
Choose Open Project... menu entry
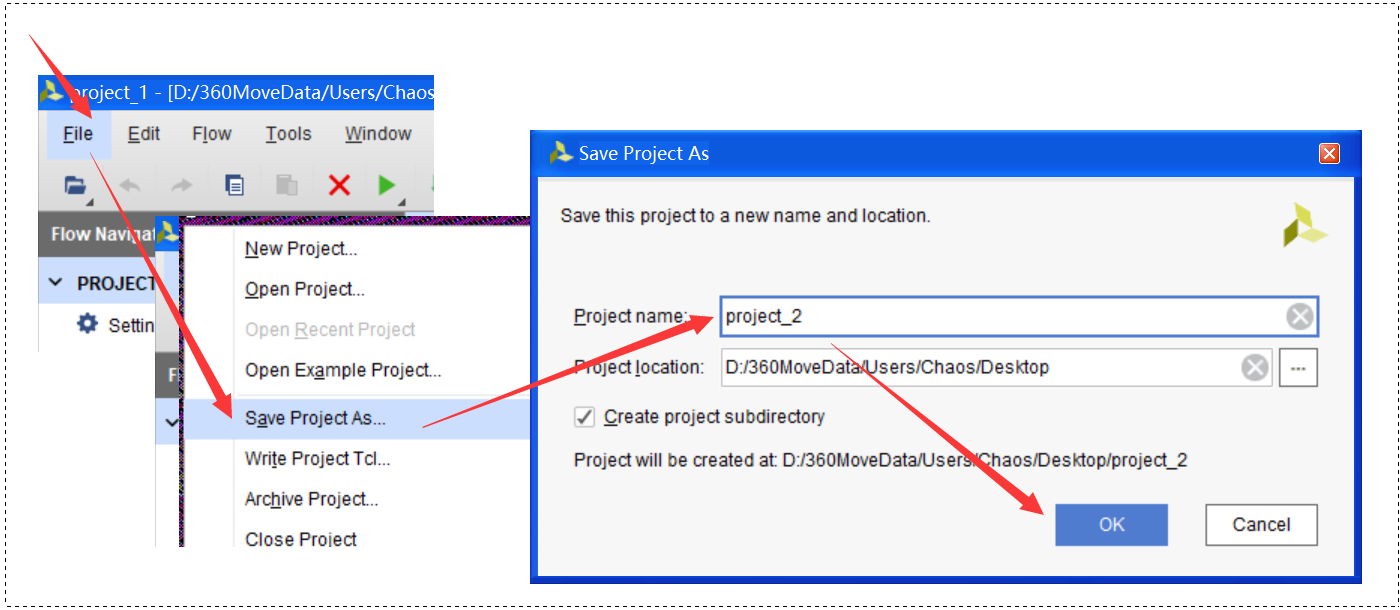(305, 289)
